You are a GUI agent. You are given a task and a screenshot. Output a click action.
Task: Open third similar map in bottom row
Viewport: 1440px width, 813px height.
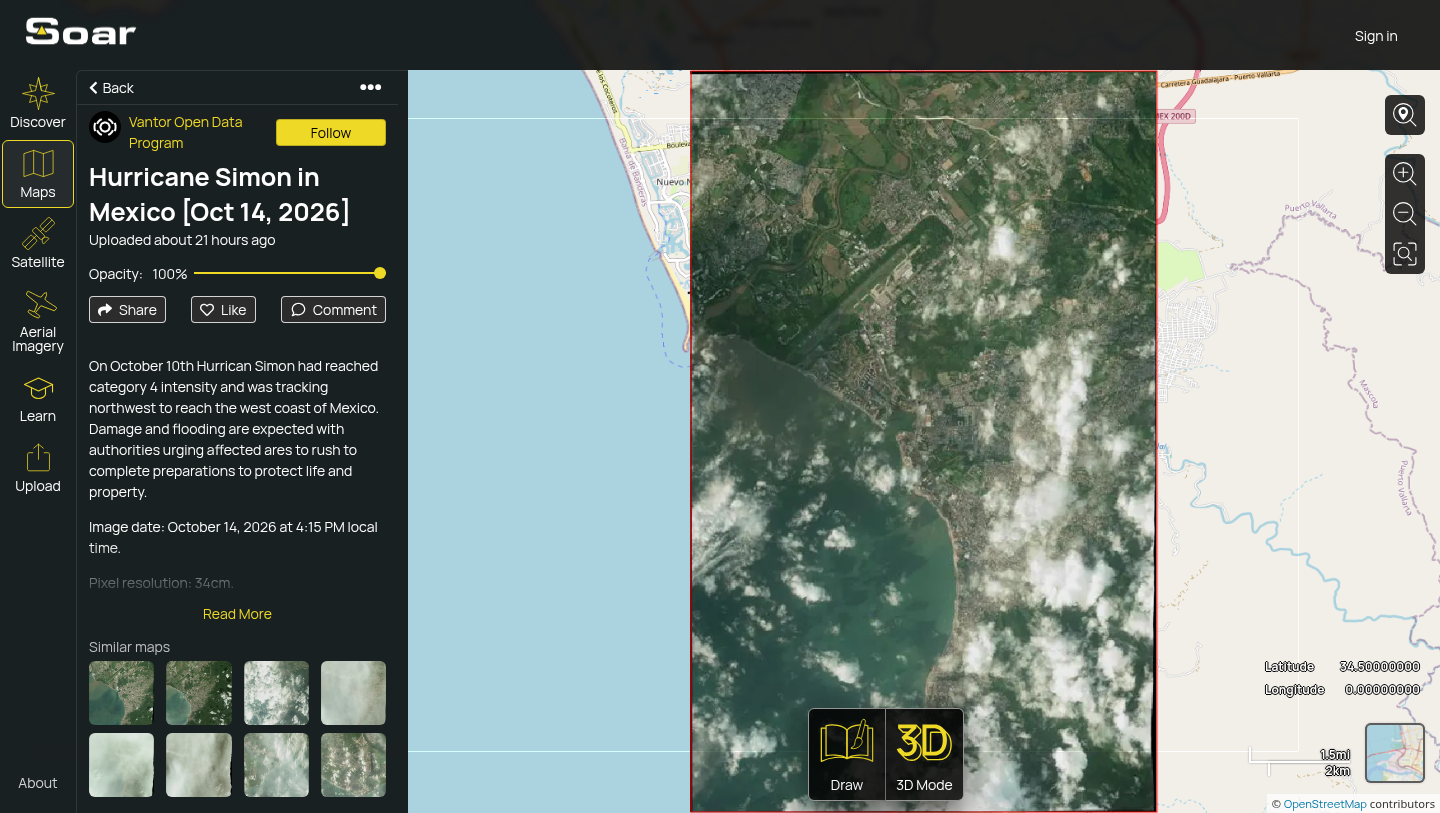click(276, 765)
